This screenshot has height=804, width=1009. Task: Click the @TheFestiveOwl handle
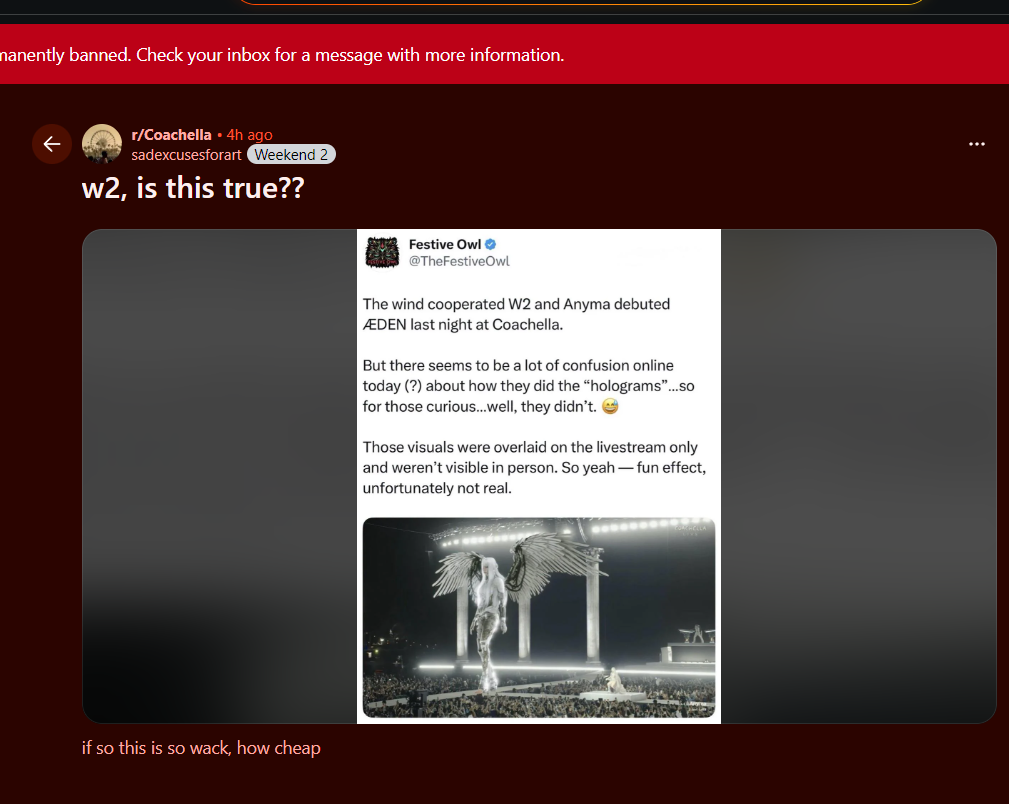coord(459,261)
